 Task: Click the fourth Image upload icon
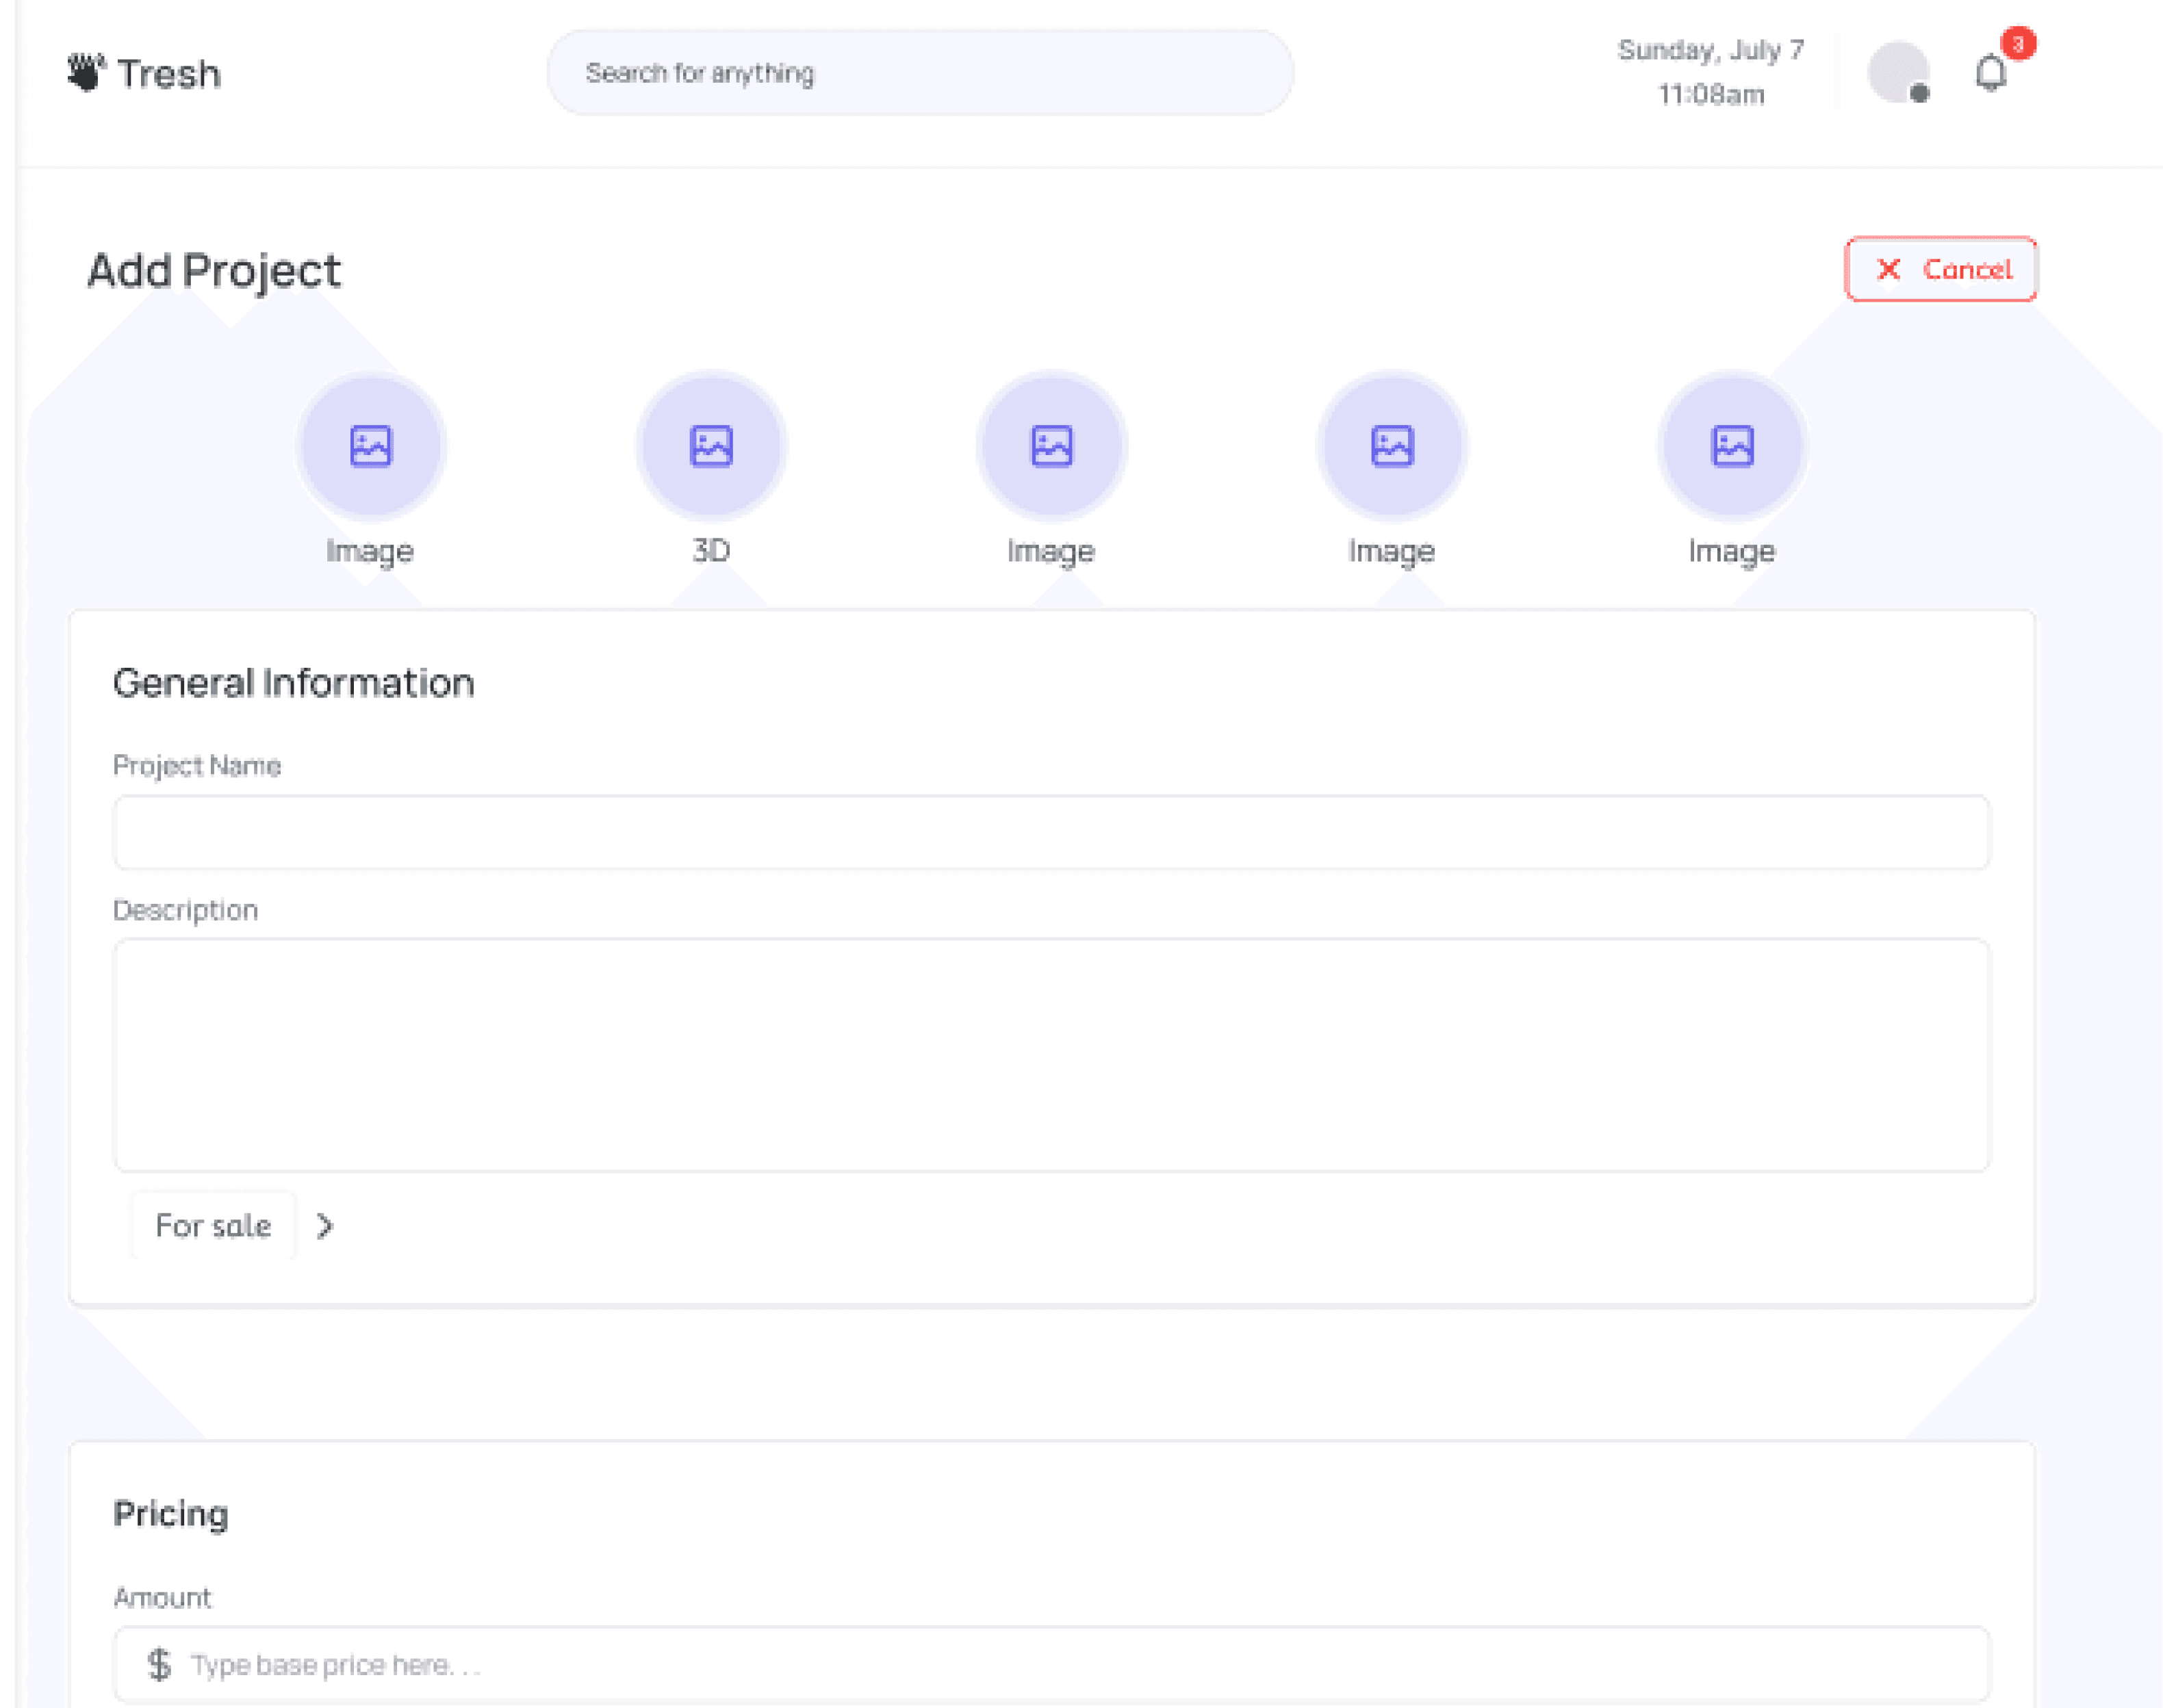[x=1392, y=446]
